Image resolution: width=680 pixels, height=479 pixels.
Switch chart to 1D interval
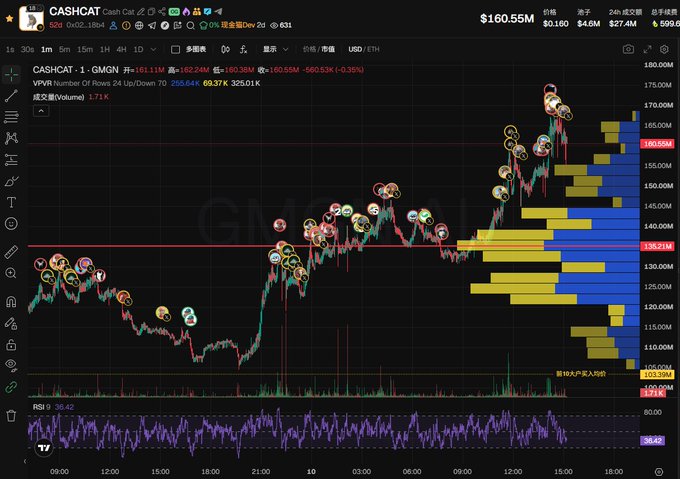coord(138,49)
